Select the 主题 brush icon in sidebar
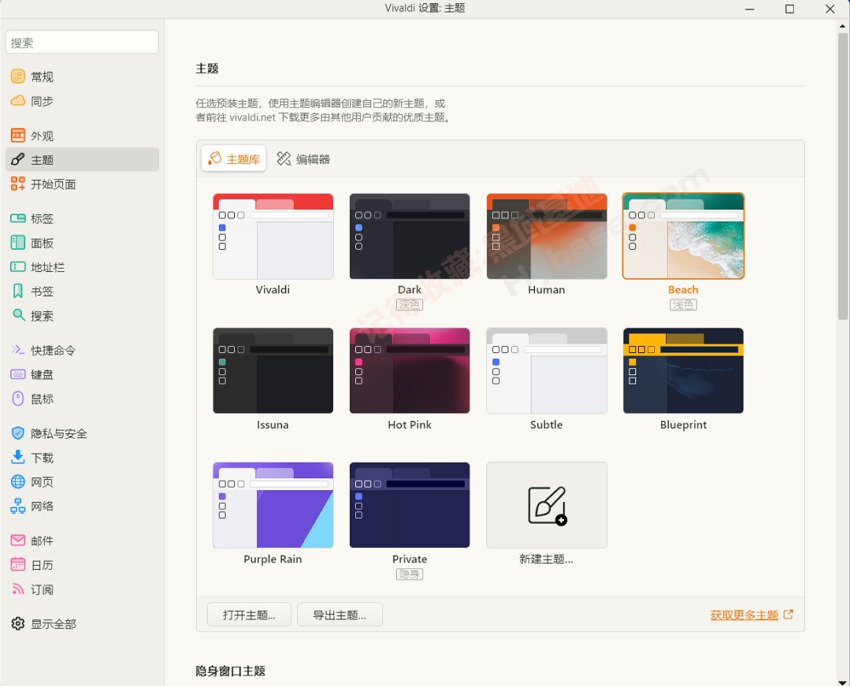This screenshot has height=686, width=850. click(18, 159)
